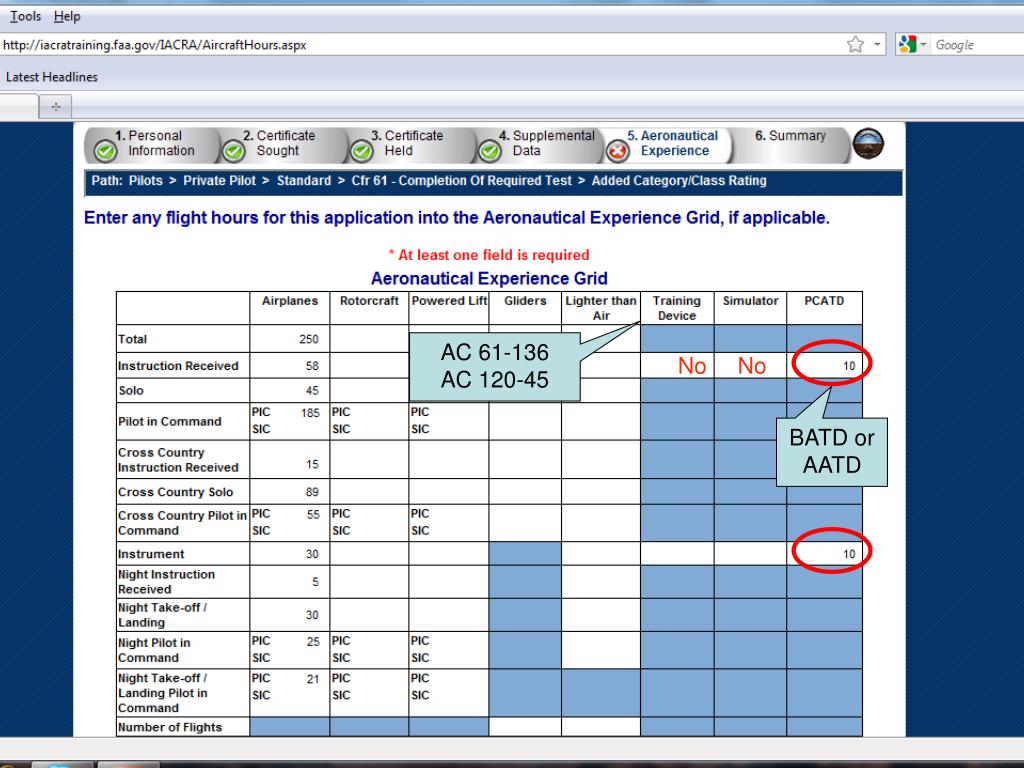Click Powered Lift Pilot in Command PIC field
This screenshot has height=768, width=1024.
pyautogui.click(x=458, y=413)
